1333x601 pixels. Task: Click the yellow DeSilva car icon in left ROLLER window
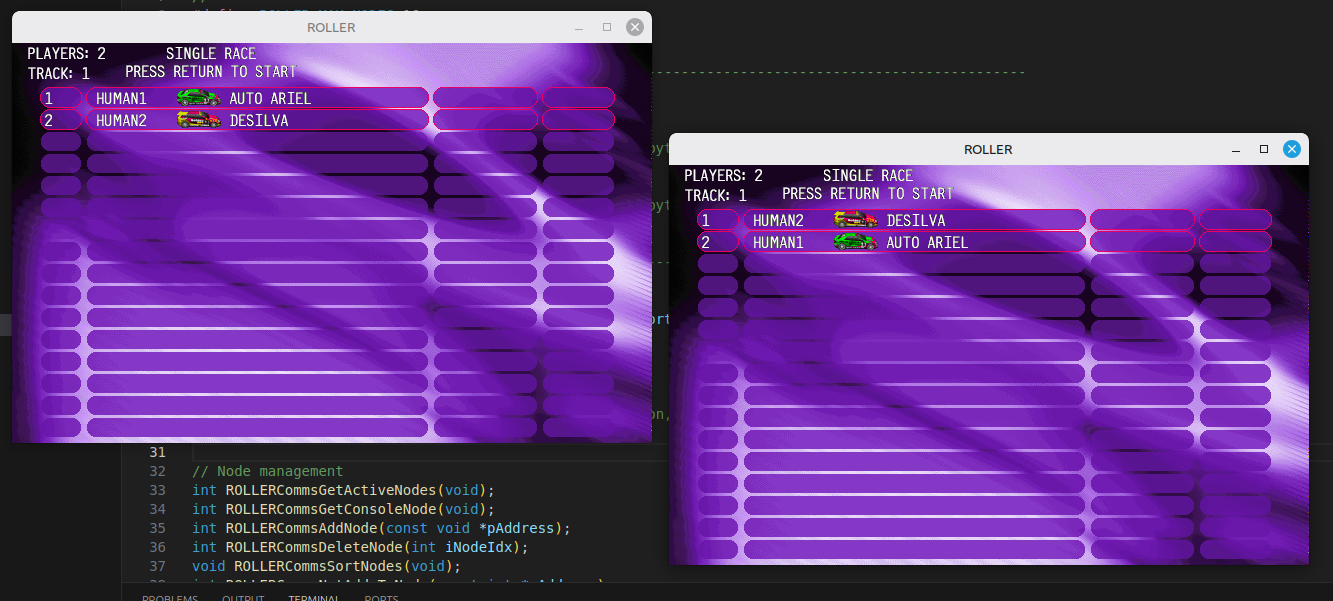point(198,120)
